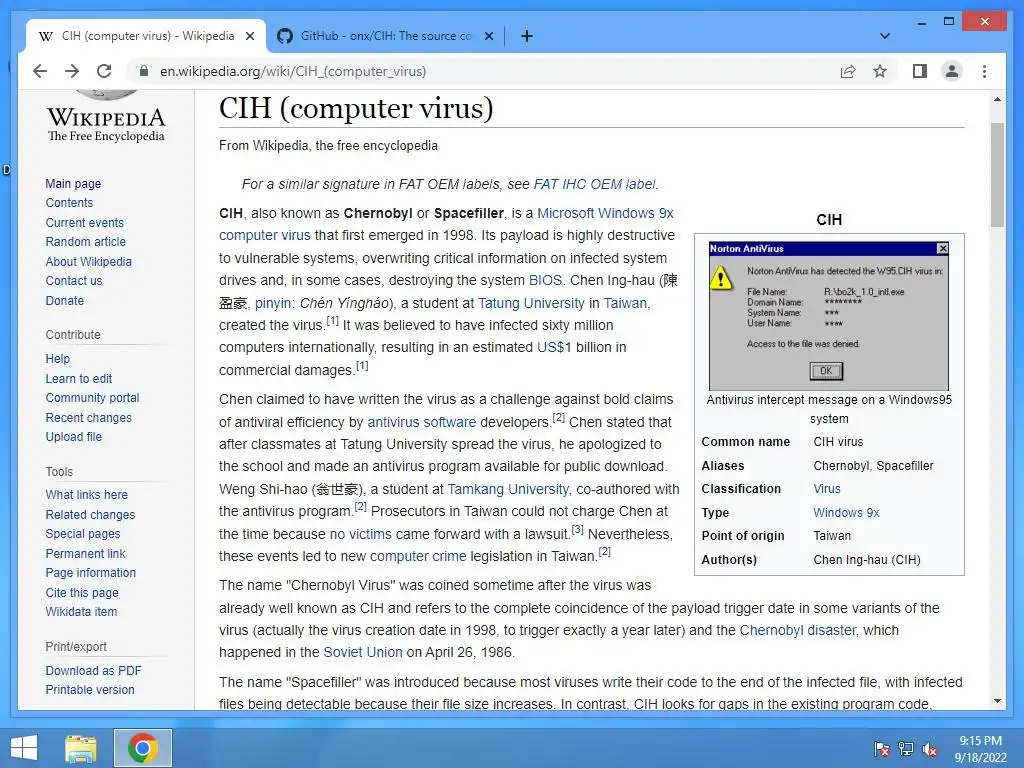Open About Wikipedia link
The height and width of the screenshot is (768, 1024).
point(88,261)
